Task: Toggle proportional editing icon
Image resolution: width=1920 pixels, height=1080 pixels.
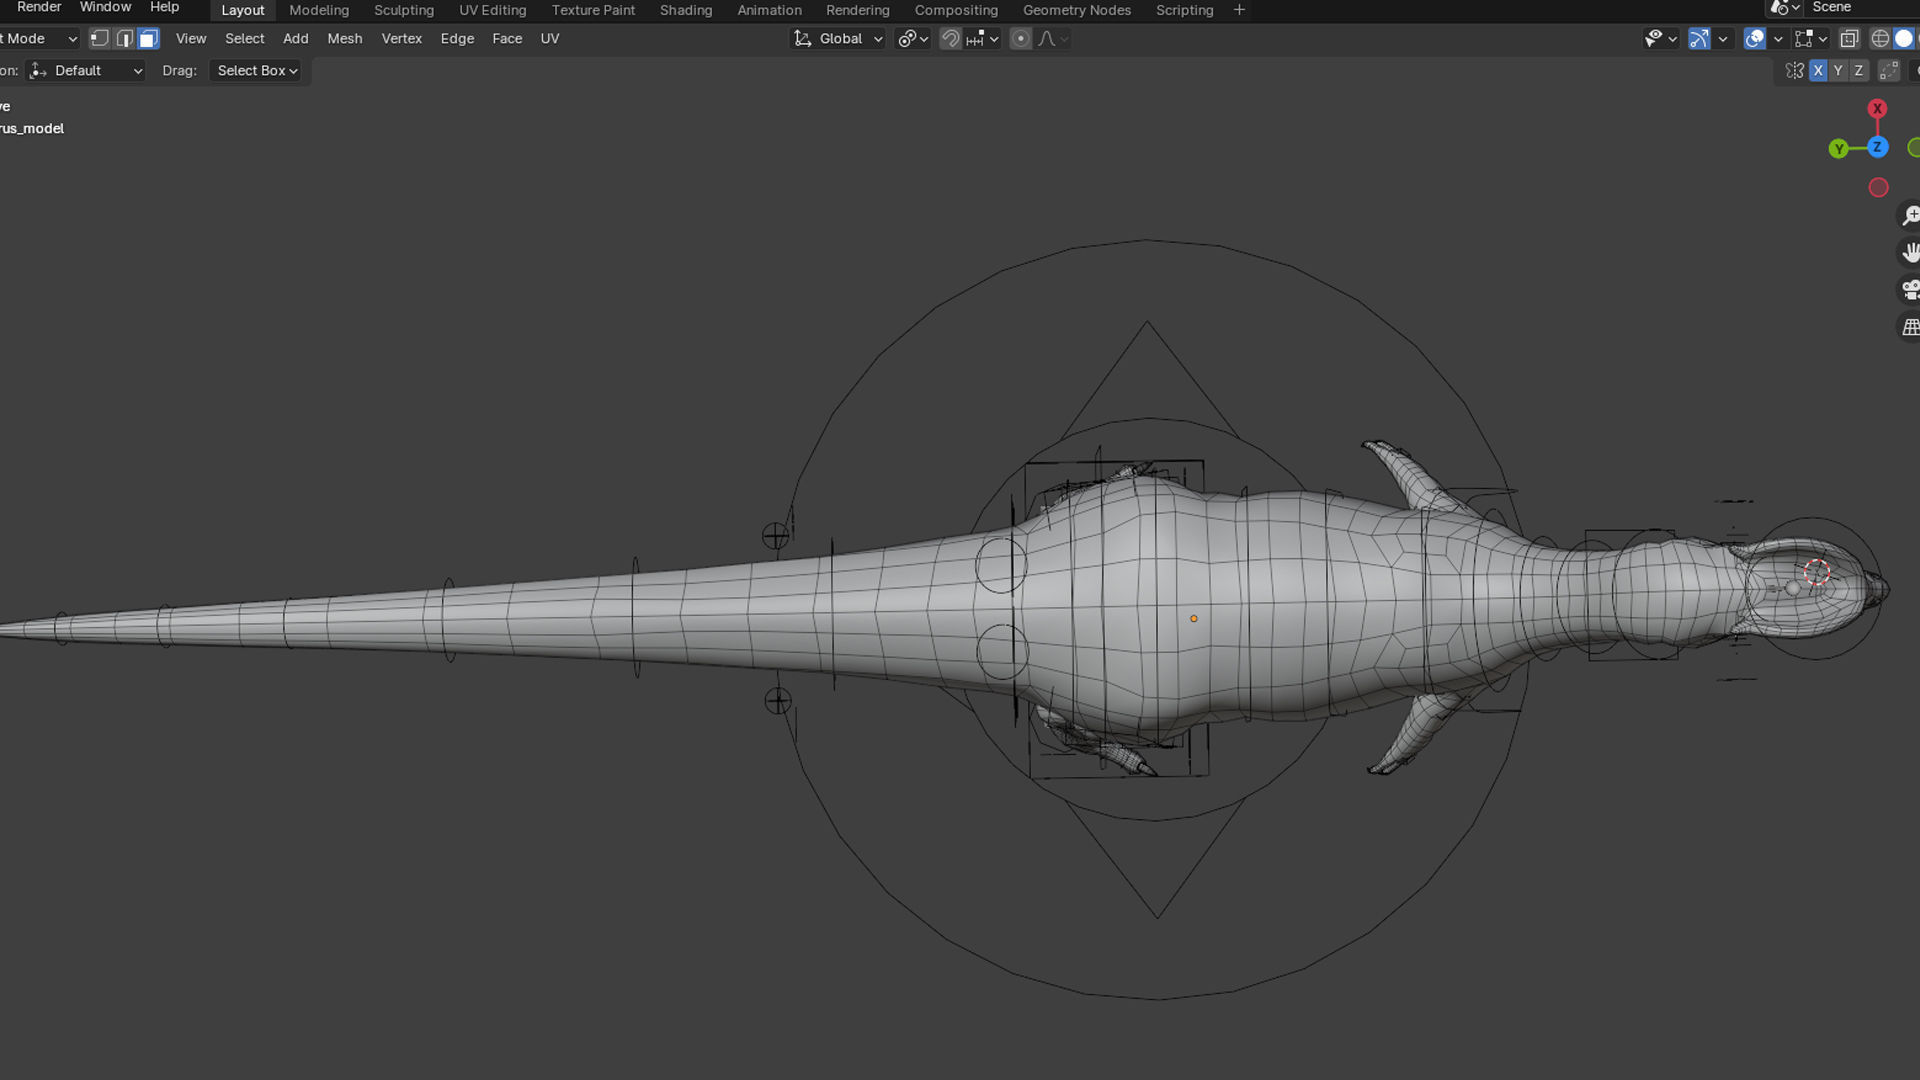Action: click(x=1020, y=39)
